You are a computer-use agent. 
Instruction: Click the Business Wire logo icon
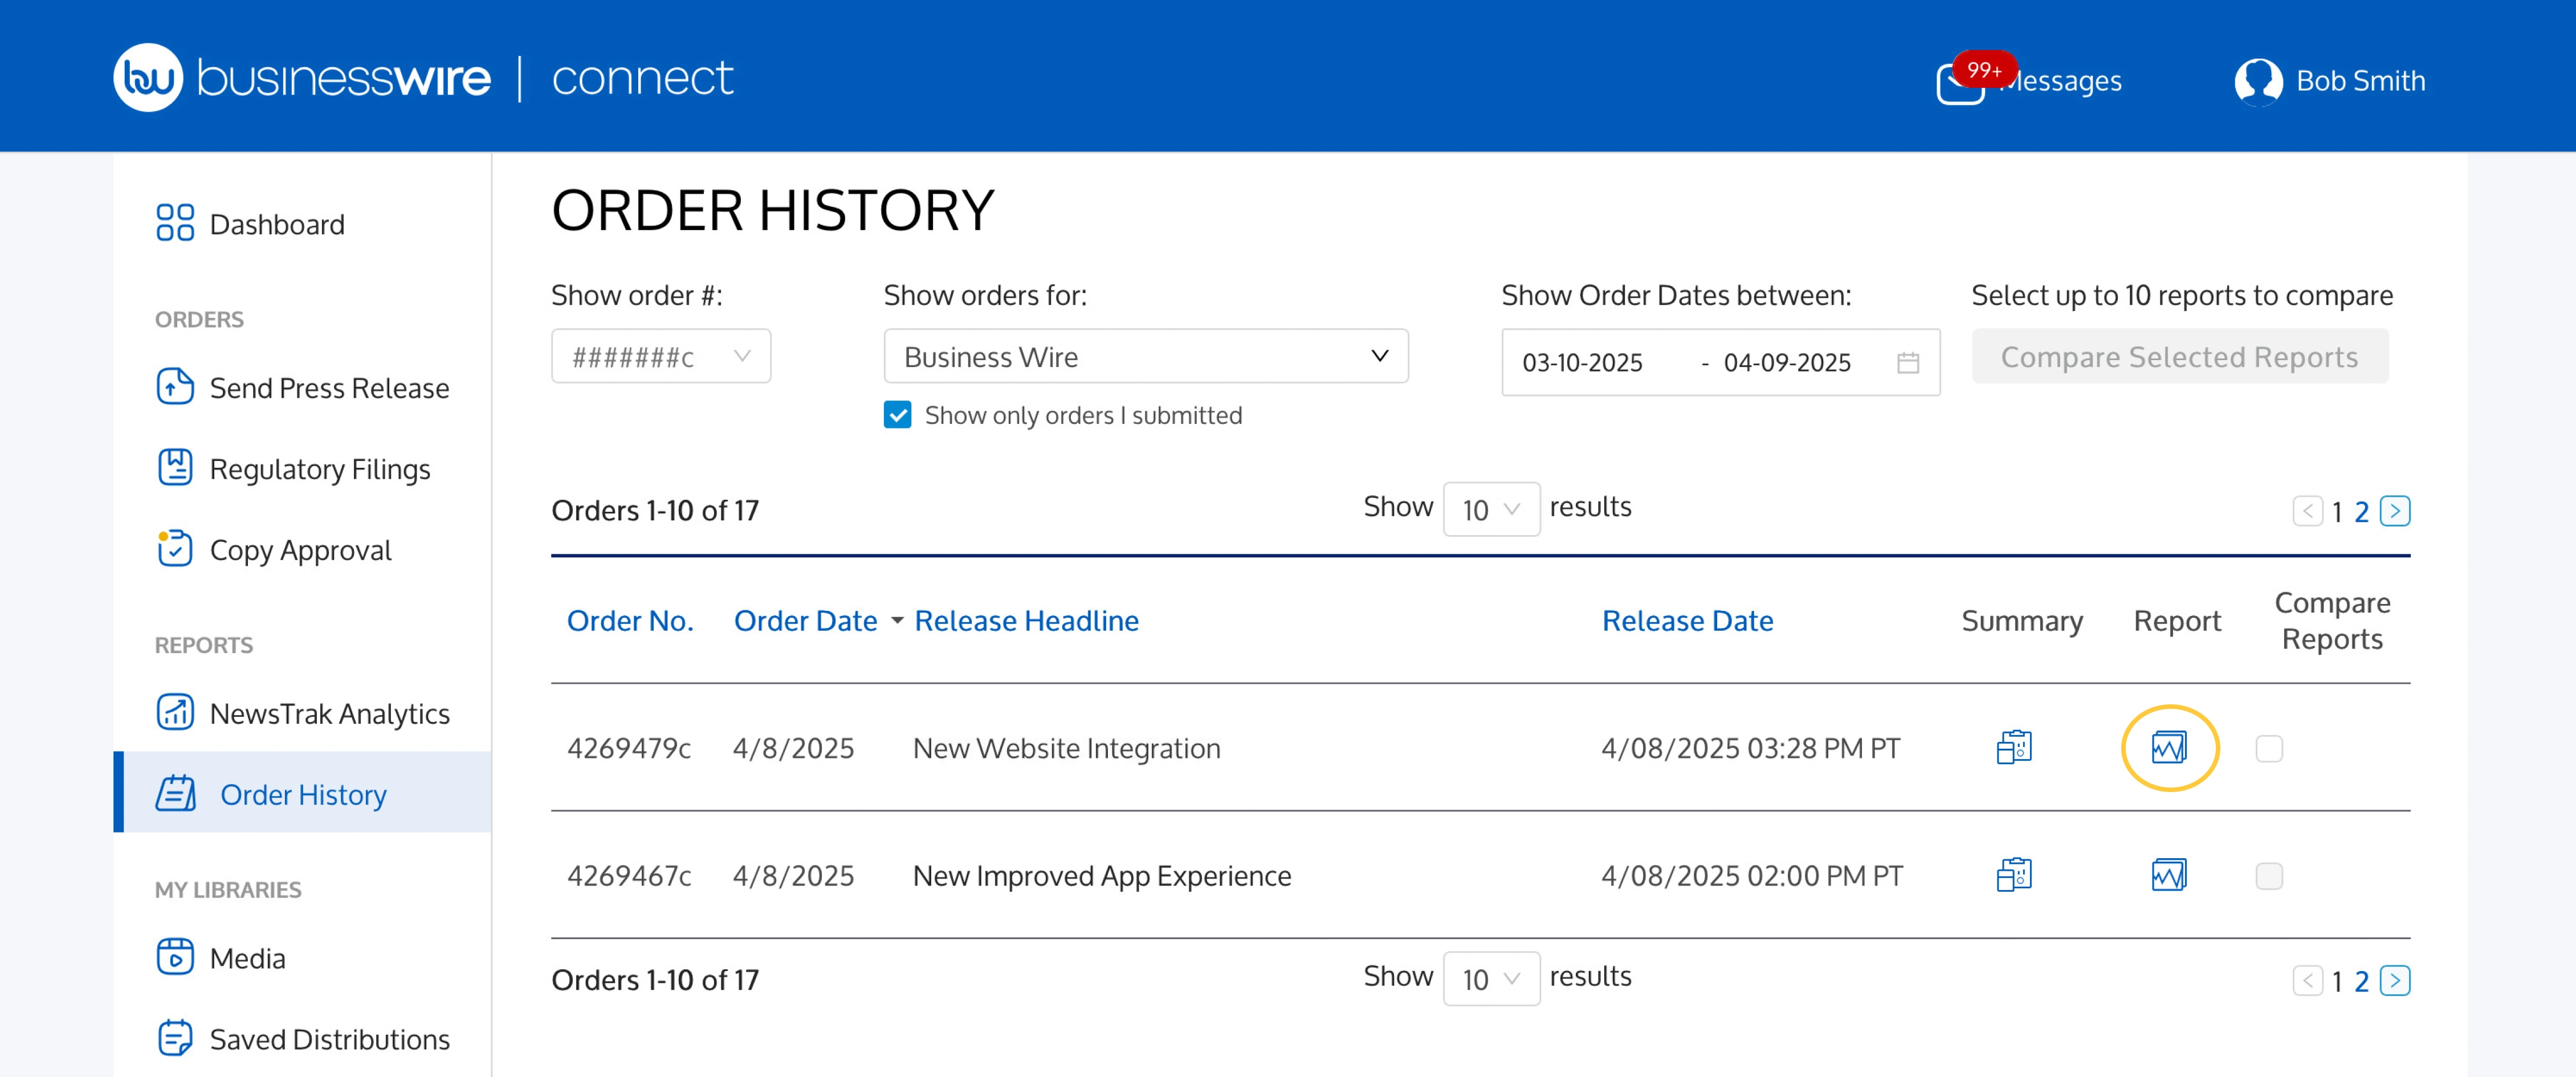tap(148, 77)
